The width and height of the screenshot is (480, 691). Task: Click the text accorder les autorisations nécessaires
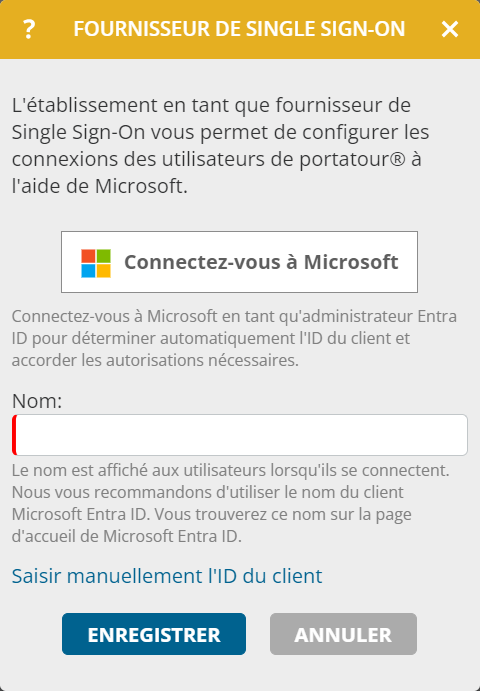(155, 360)
